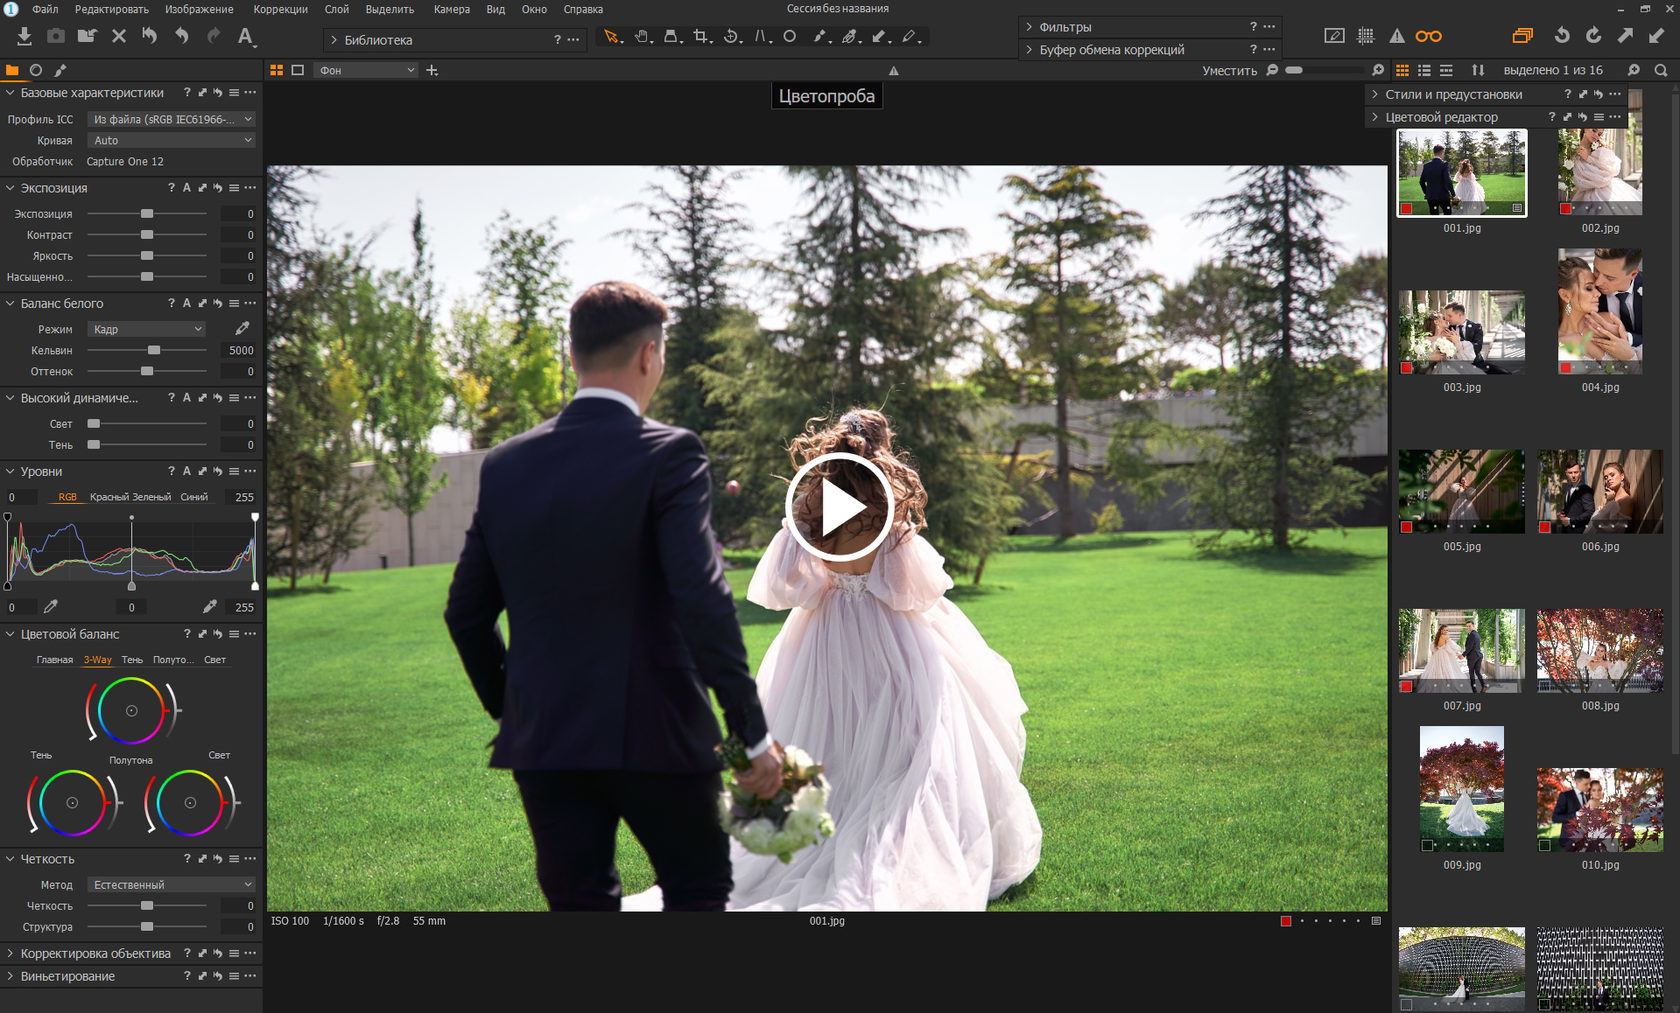
Task: Open the Камера menu
Action: click(452, 9)
